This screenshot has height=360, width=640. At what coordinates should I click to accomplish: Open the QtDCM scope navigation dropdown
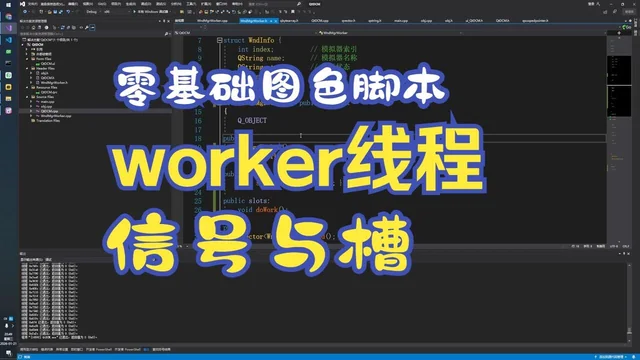(x=245, y=33)
